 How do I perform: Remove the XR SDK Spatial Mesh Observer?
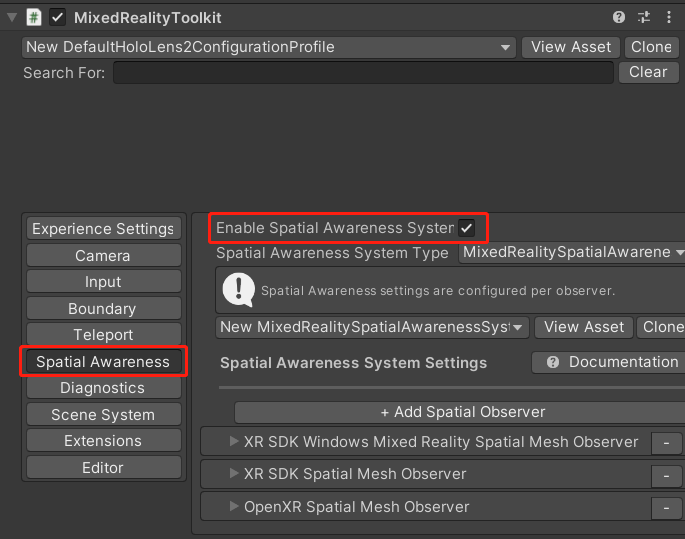click(x=666, y=475)
